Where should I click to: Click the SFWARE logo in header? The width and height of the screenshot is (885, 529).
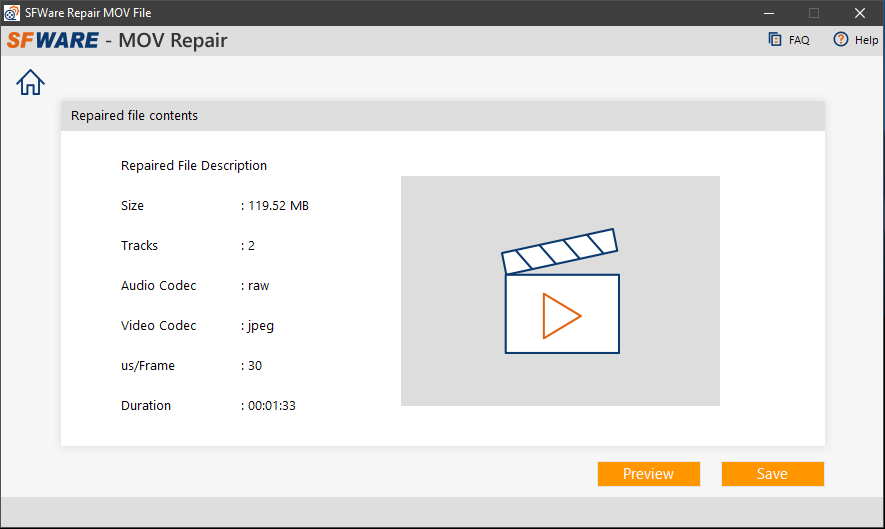pos(53,41)
